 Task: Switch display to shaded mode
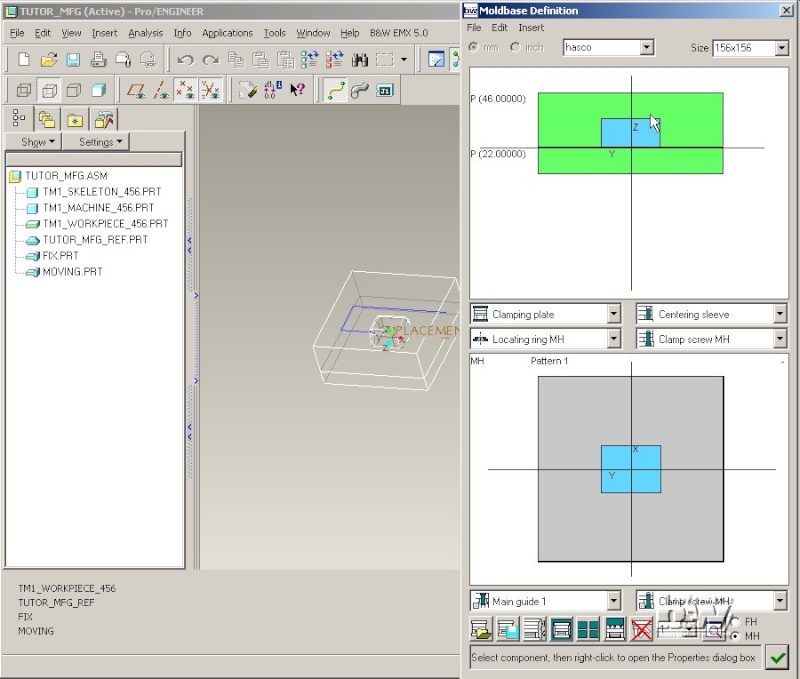point(98,91)
